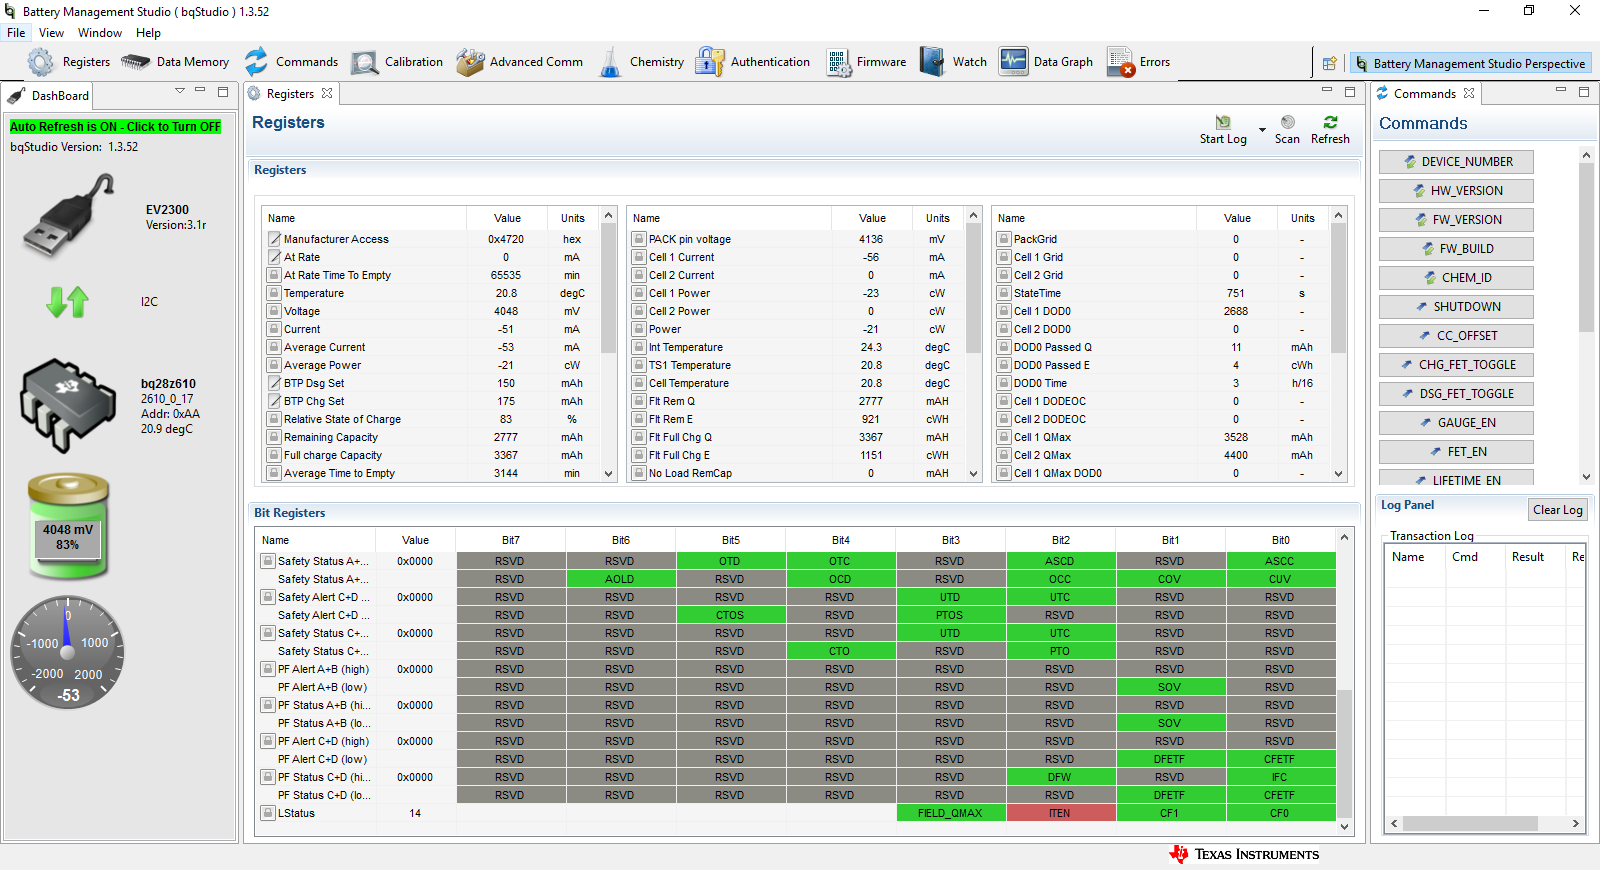
Task: Click the BTP Dsg Set value 150
Action: coord(506,383)
